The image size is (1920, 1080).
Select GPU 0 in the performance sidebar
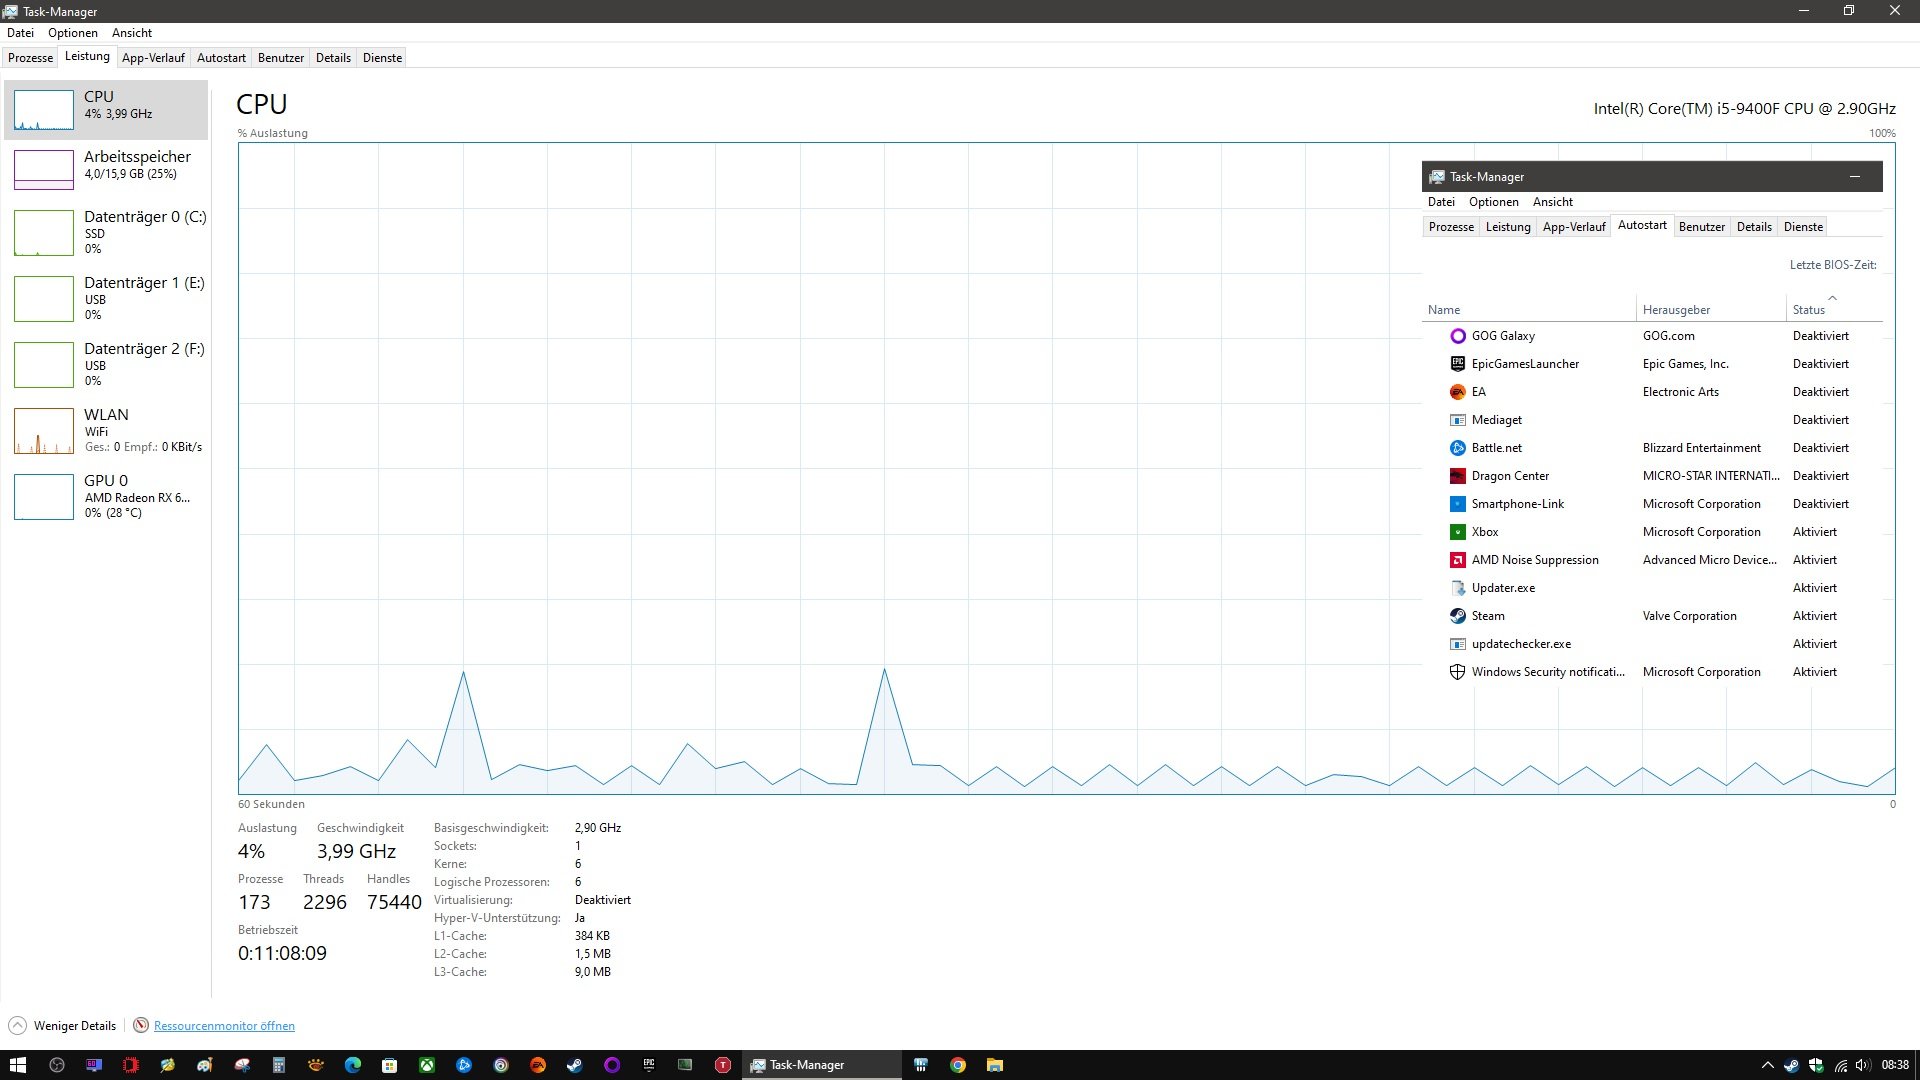[x=106, y=496]
